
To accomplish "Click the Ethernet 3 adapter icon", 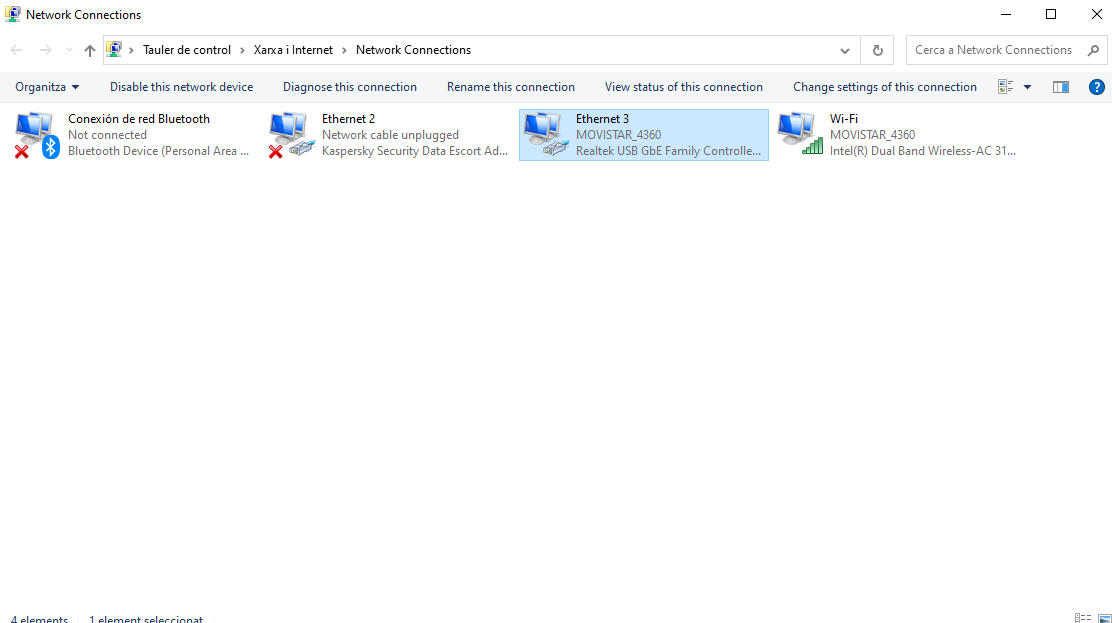I will tap(545, 135).
